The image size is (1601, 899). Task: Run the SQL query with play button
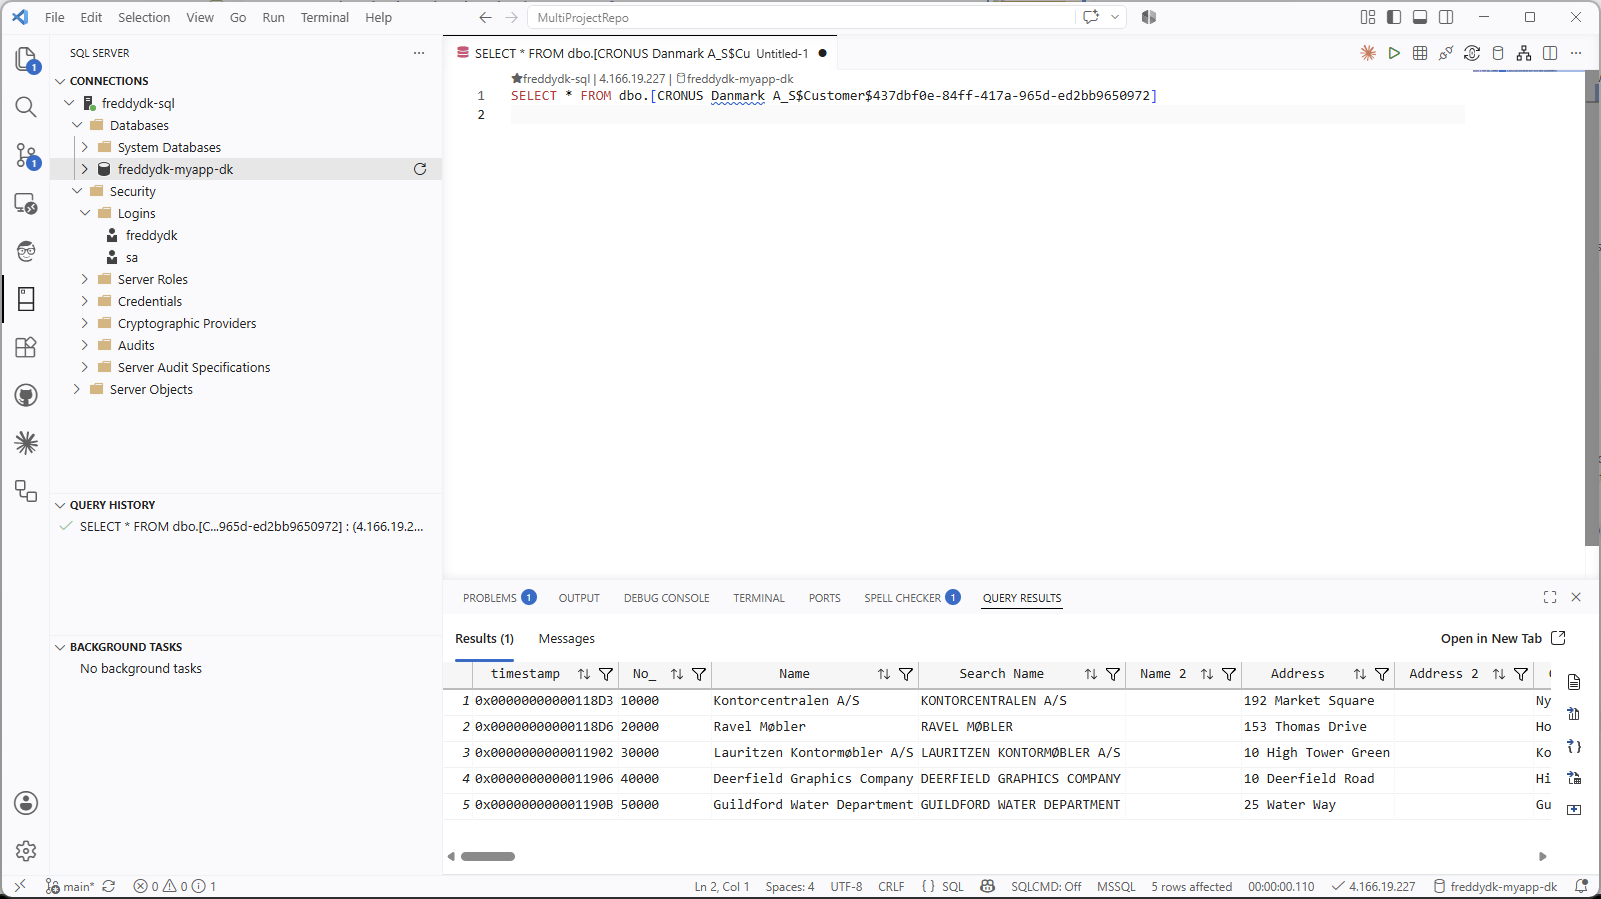click(x=1394, y=53)
